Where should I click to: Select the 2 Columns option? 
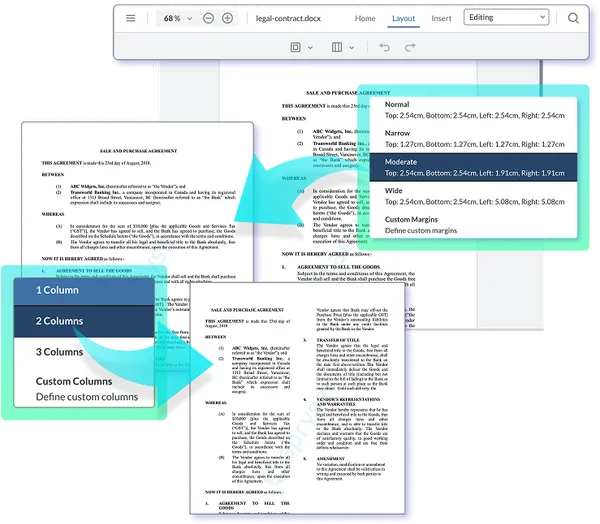point(84,321)
